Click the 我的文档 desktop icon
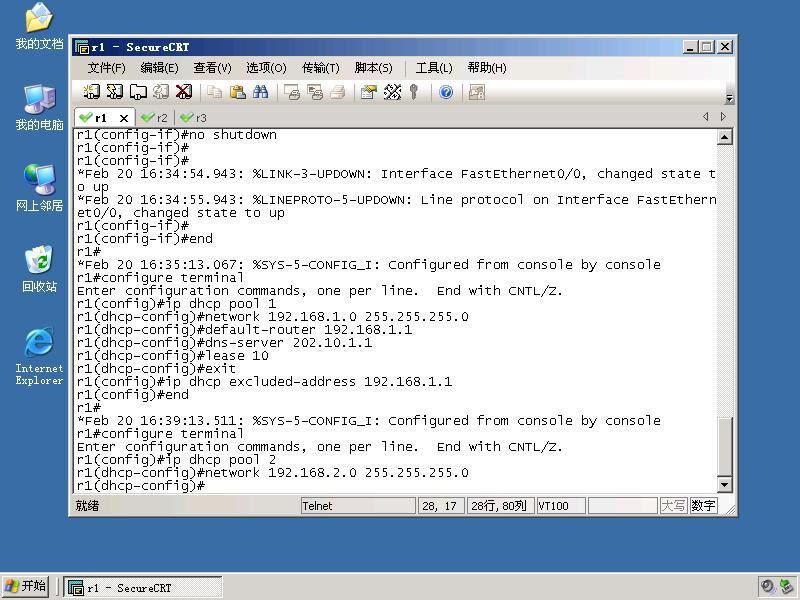Image resolution: width=800 pixels, height=600 pixels. pyautogui.click(x=39, y=26)
